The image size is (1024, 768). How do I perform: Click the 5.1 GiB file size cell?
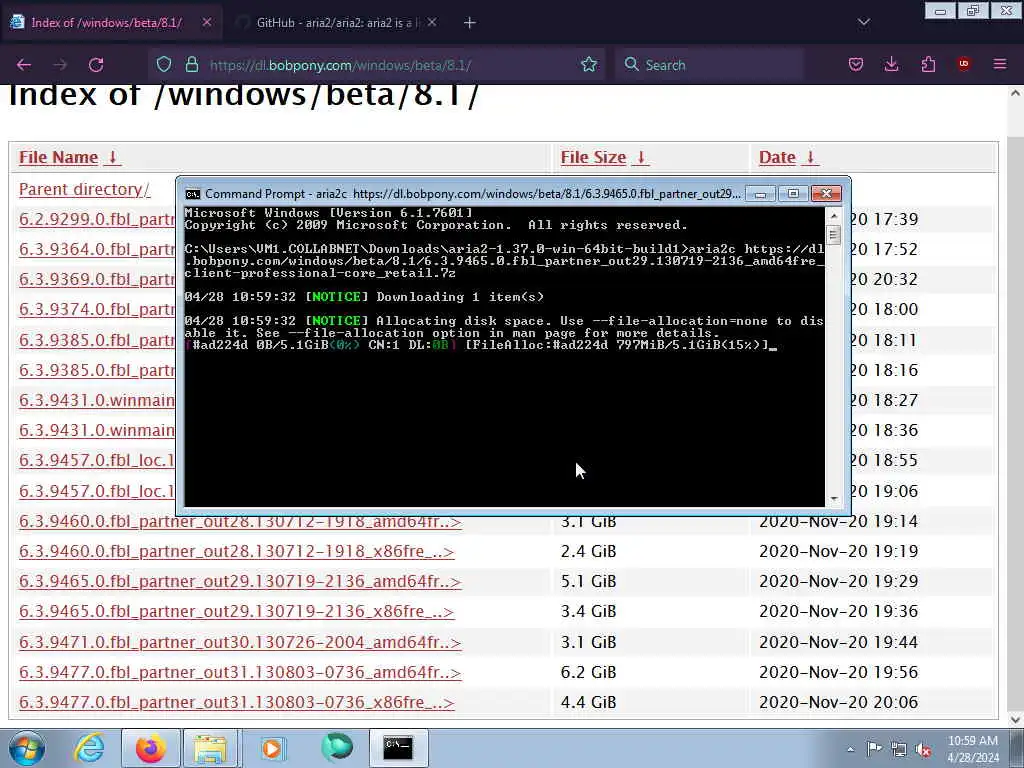(x=588, y=581)
